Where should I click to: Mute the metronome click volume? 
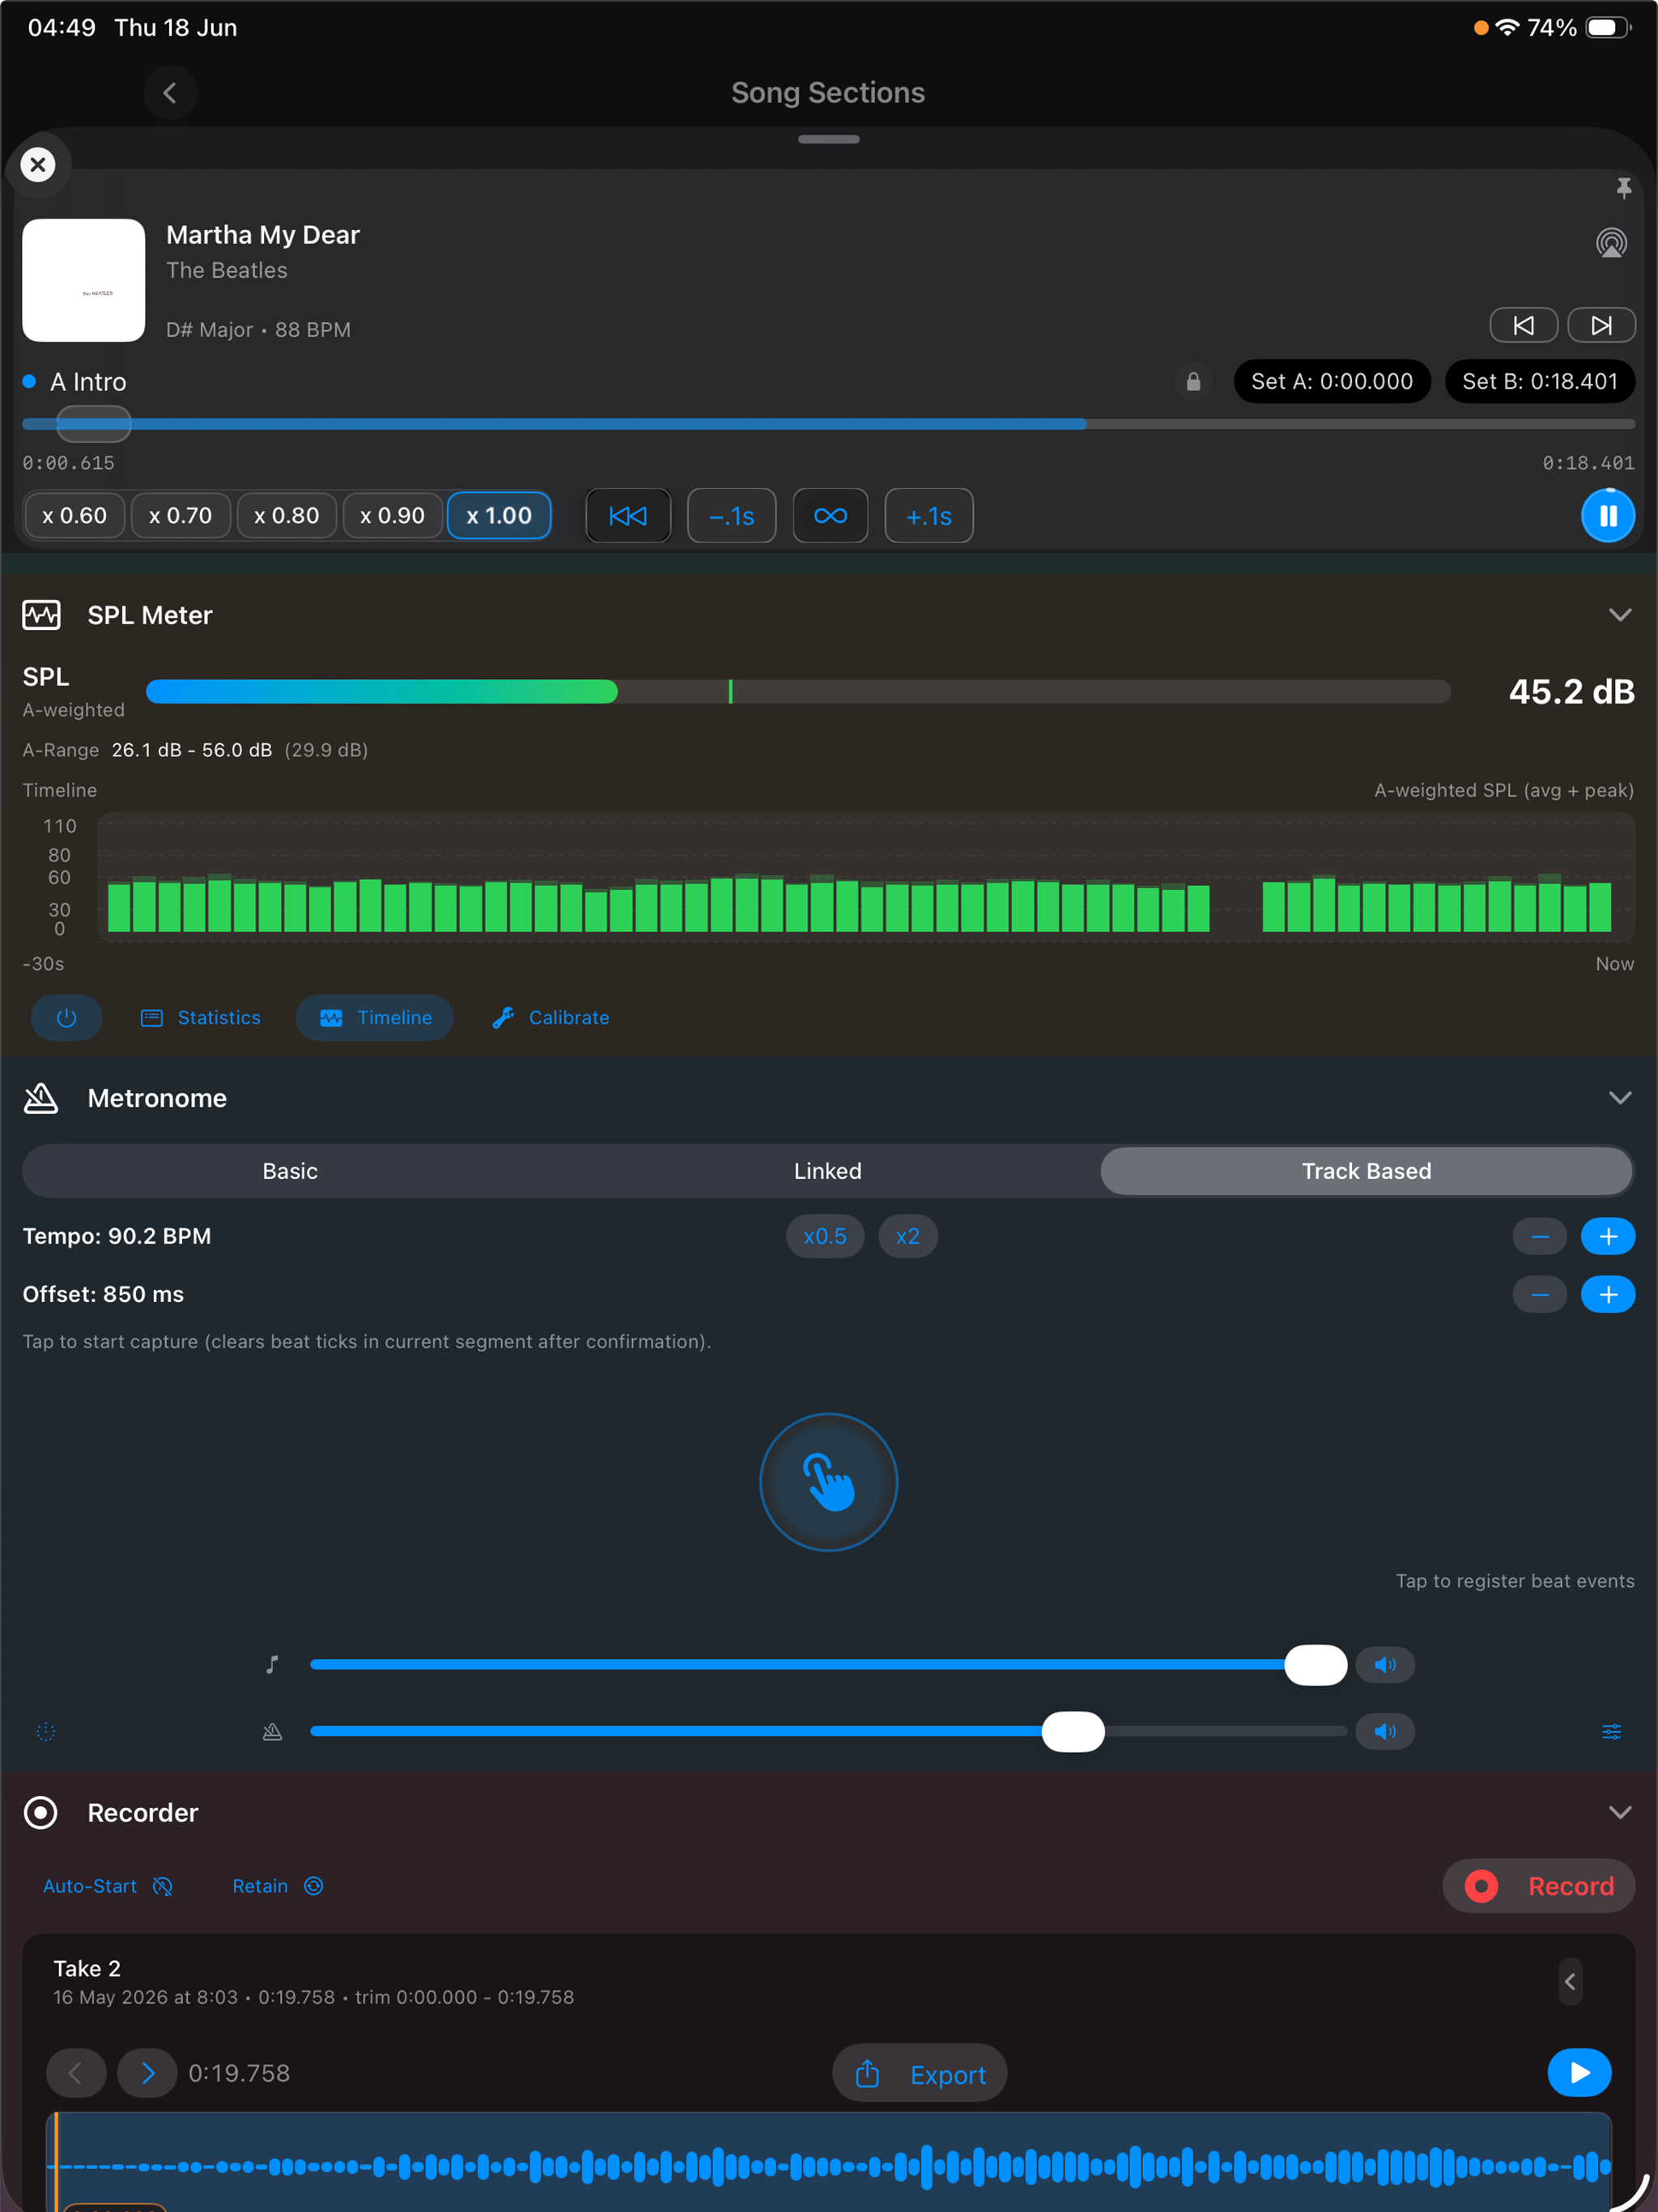(1385, 1732)
